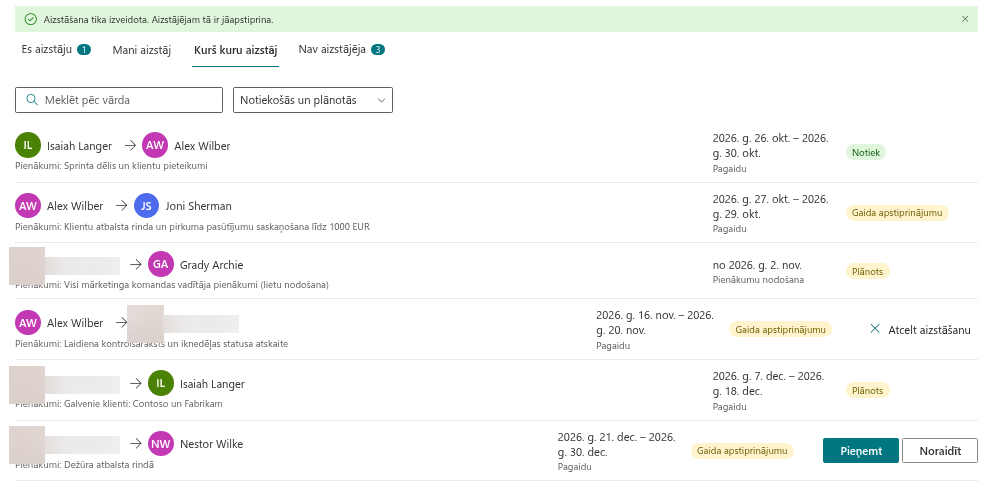991x491 pixels.
Task: Click duties text Sprinta dēlis un klientu pieteikumi
Action: [x=111, y=166]
